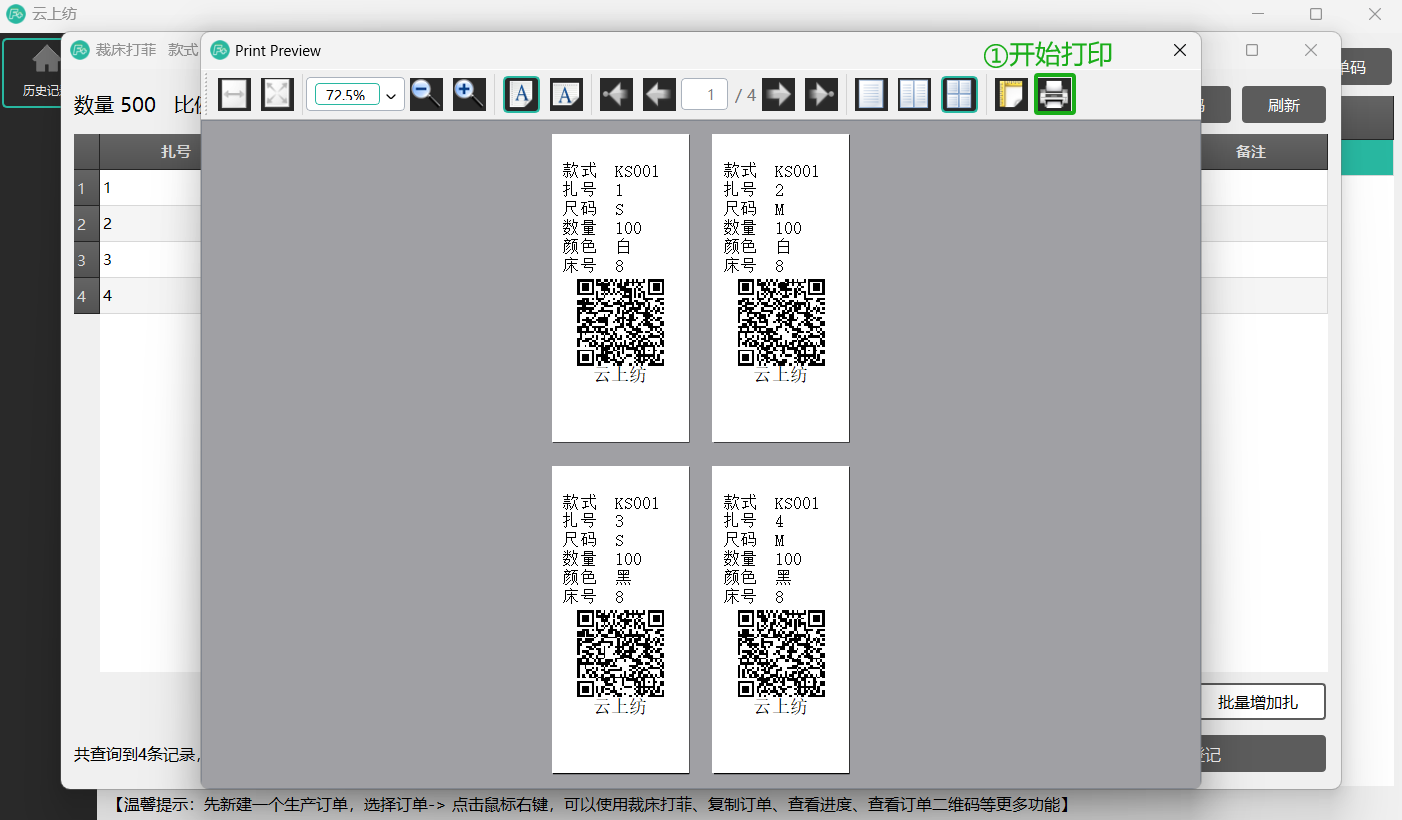Click the 刷新 button
Screen dimensions: 1402x820
click(1283, 105)
